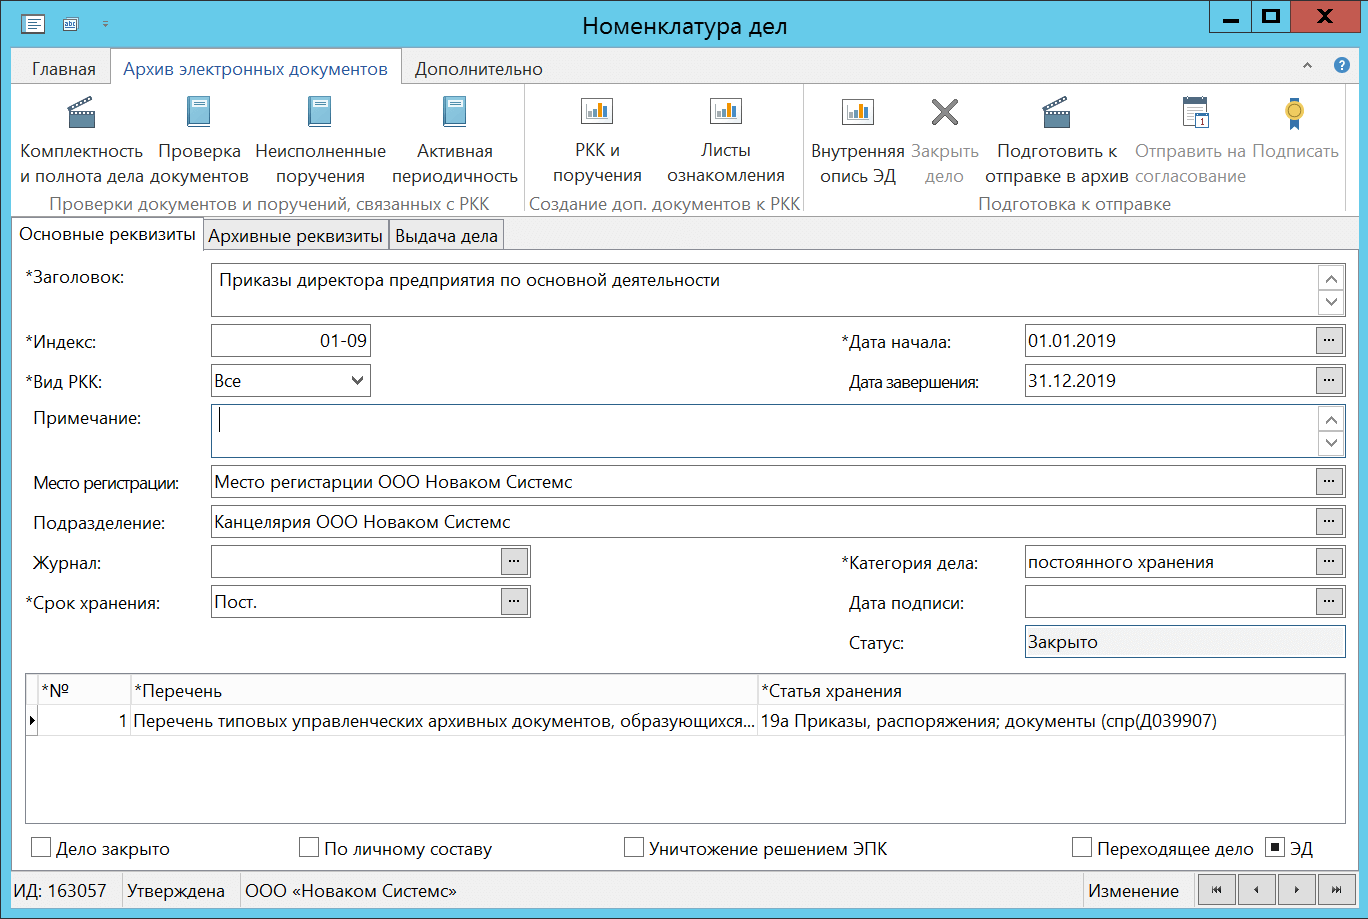This screenshot has width=1368, height=919.
Task: Click the № column header
Action: (x=84, y=690)
